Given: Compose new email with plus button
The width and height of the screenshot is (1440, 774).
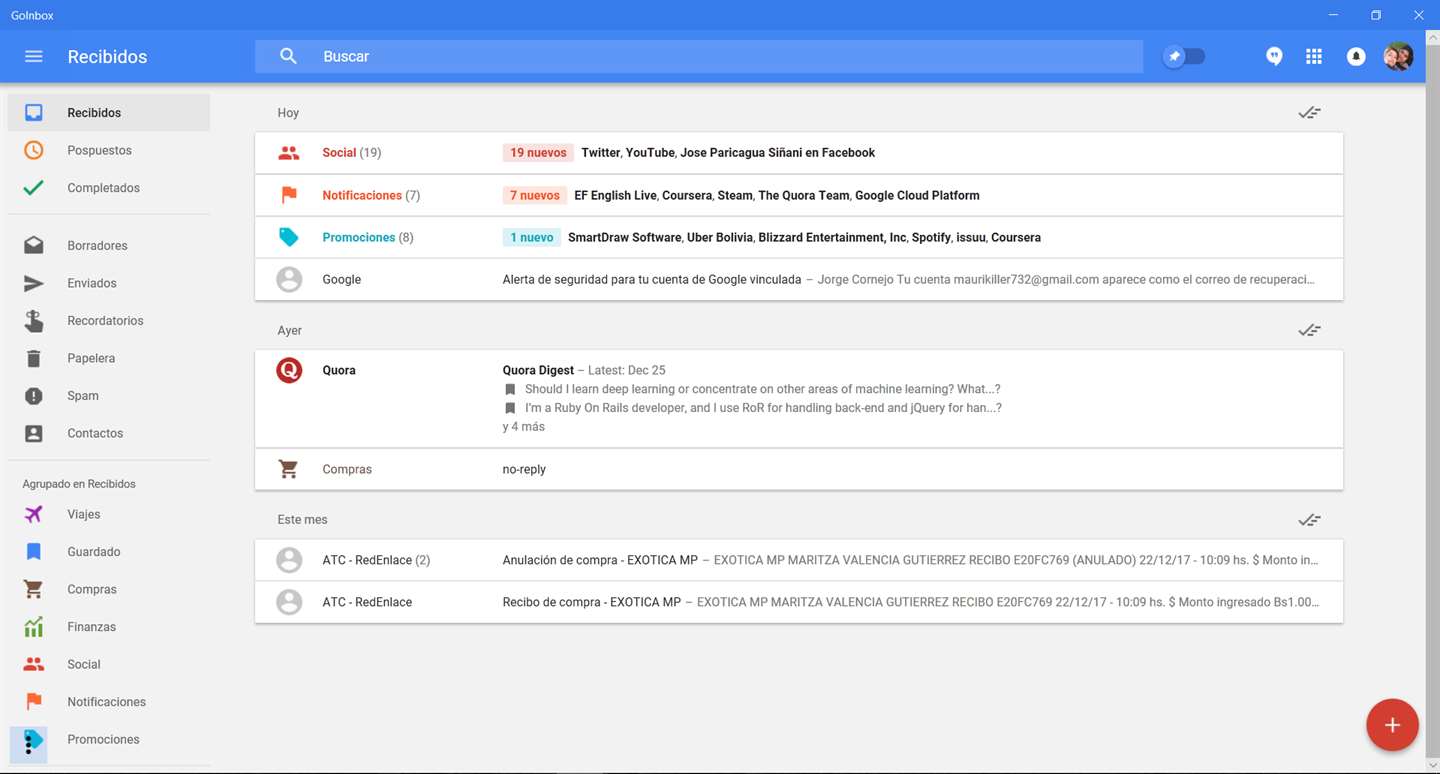Looking at the screenshot, I should click(1392, 725).
